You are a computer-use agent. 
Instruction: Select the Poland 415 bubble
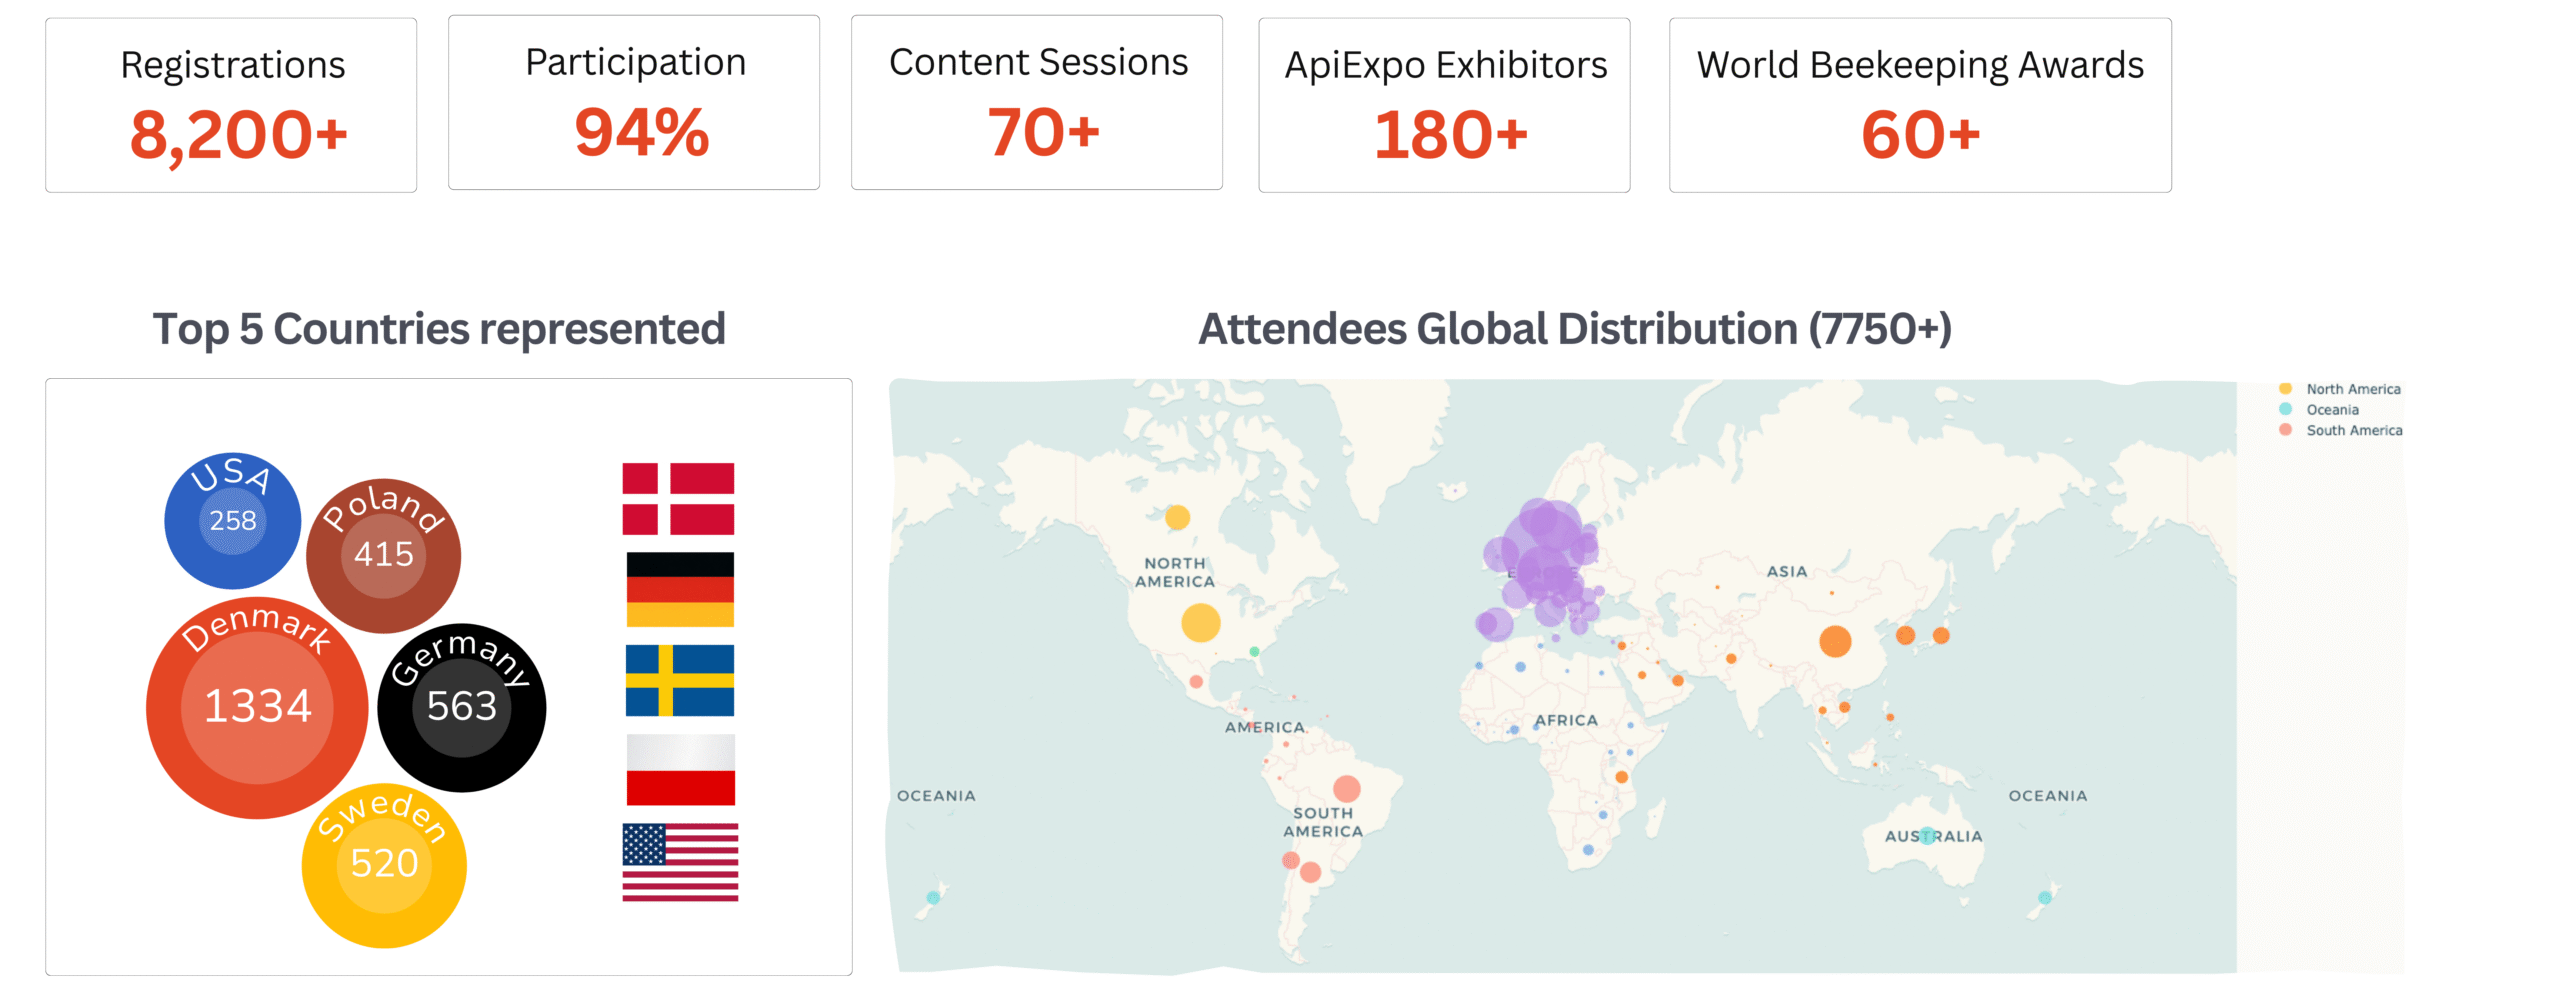point(383,555)
